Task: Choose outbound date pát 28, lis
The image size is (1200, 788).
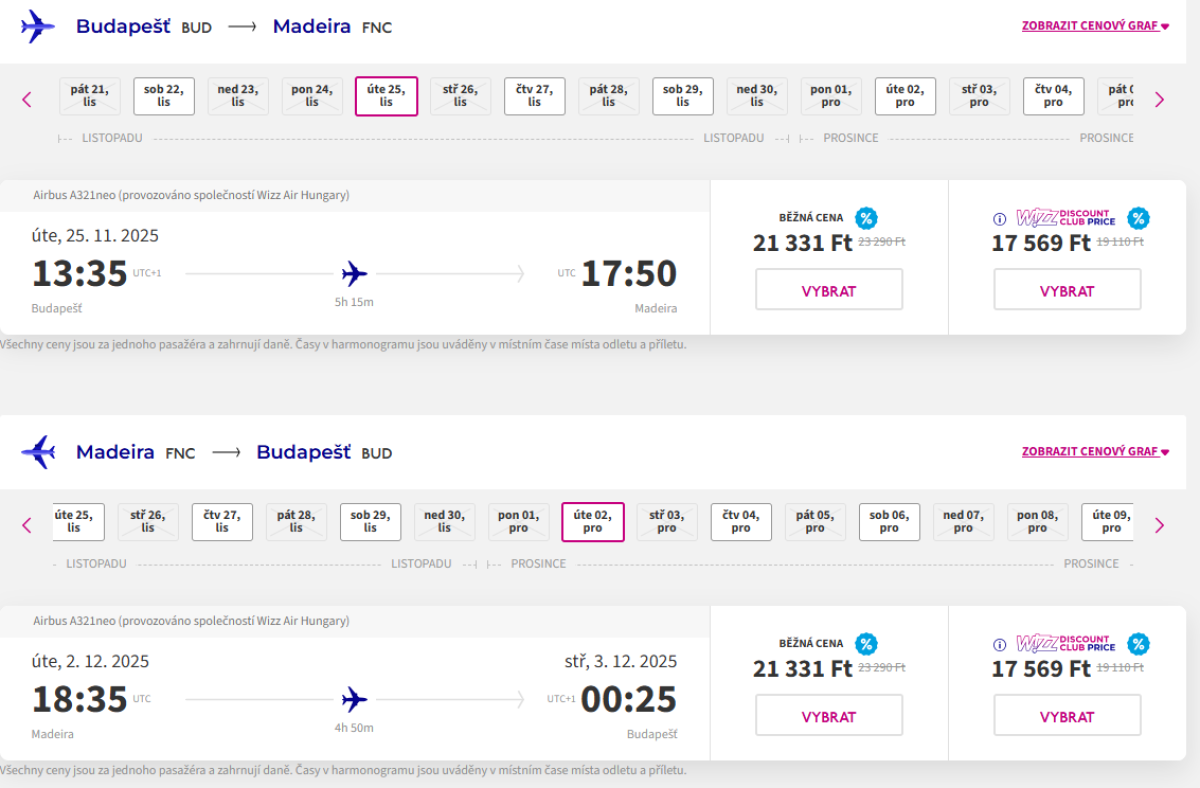Action: [x=608, y=96]
